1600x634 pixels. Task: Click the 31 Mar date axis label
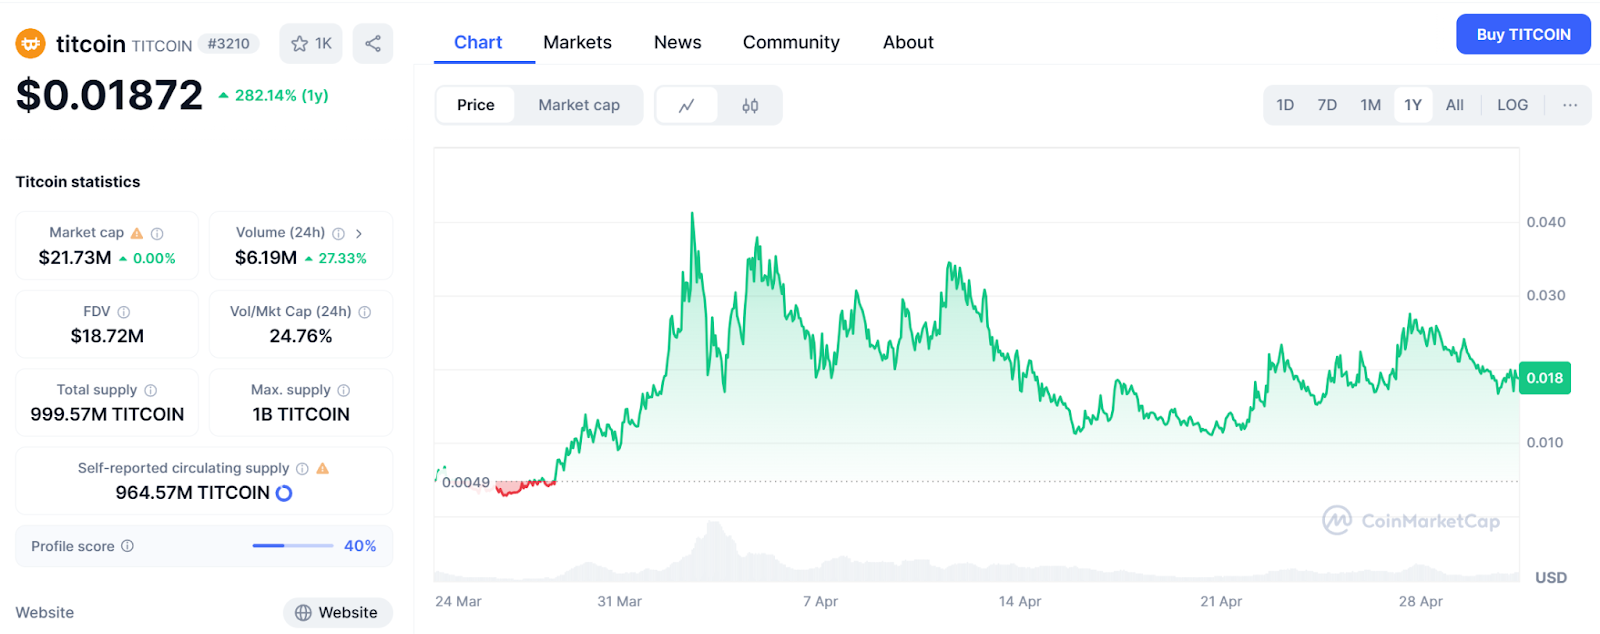click(619, 601)
